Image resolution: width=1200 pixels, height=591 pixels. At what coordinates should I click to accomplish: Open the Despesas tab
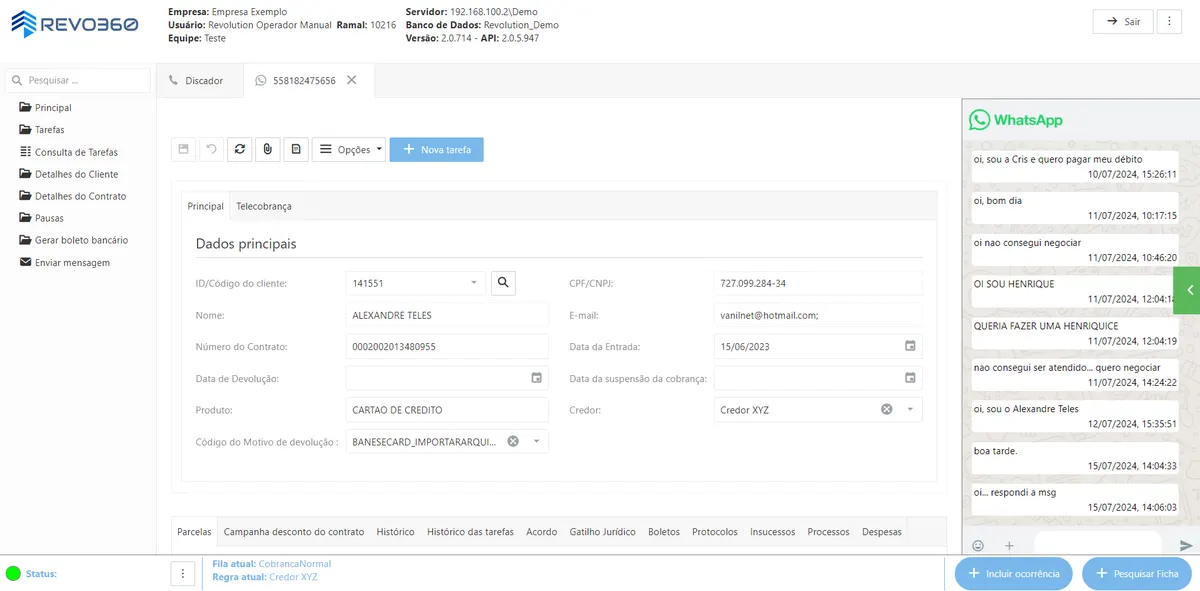click(882, 532)
